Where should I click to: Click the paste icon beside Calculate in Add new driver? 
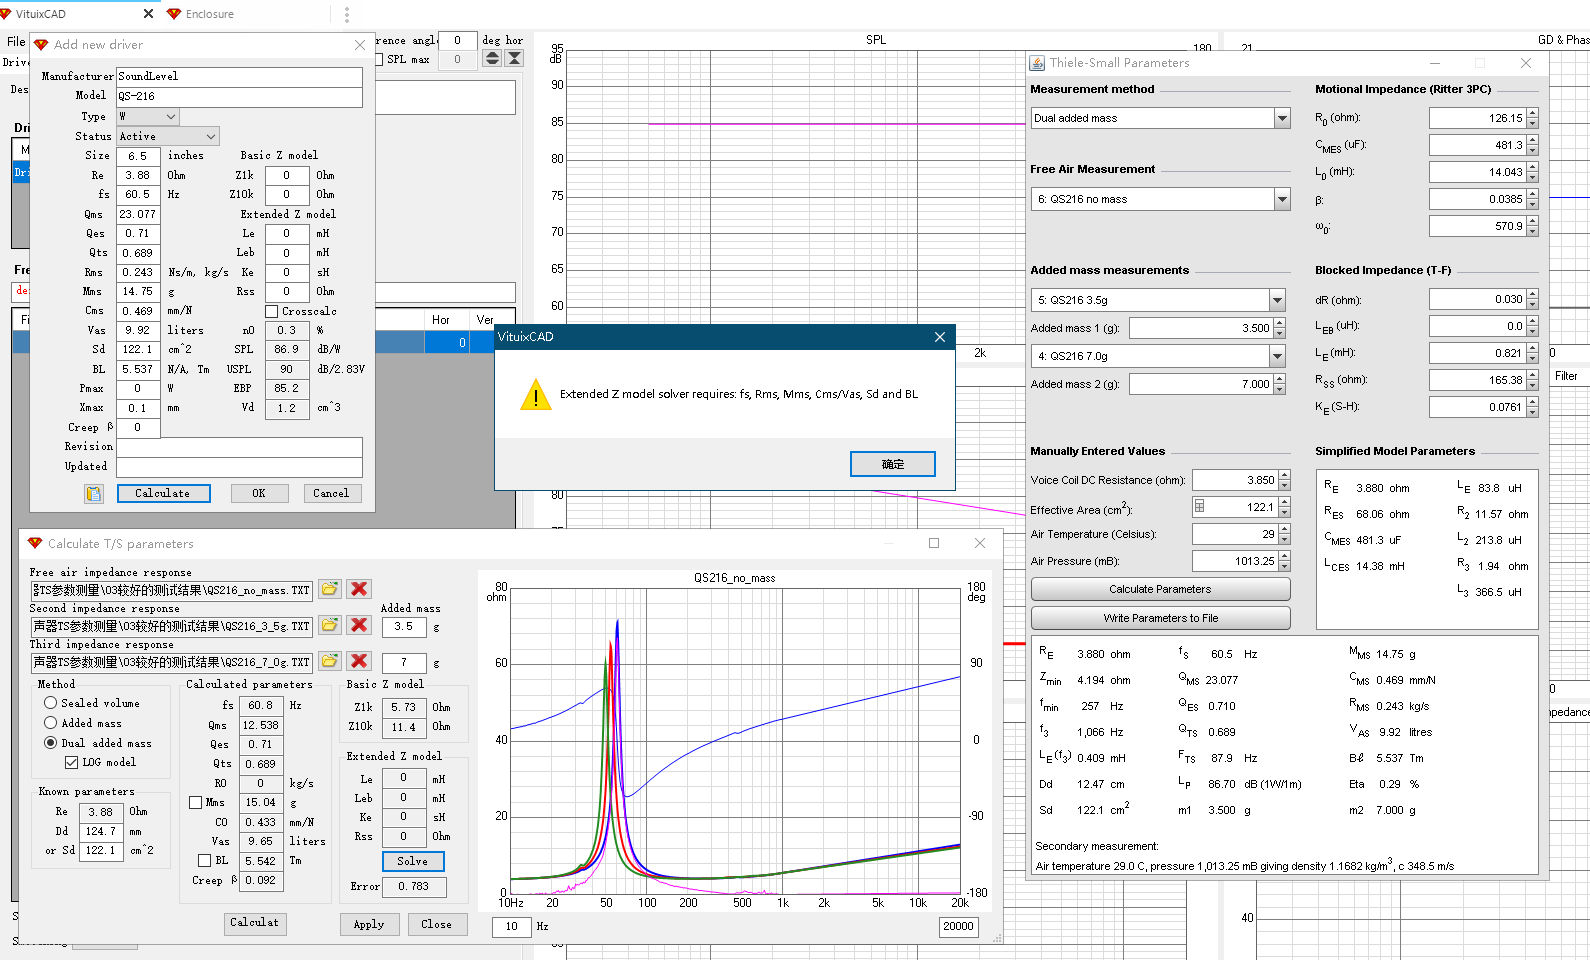pos(94,494)
